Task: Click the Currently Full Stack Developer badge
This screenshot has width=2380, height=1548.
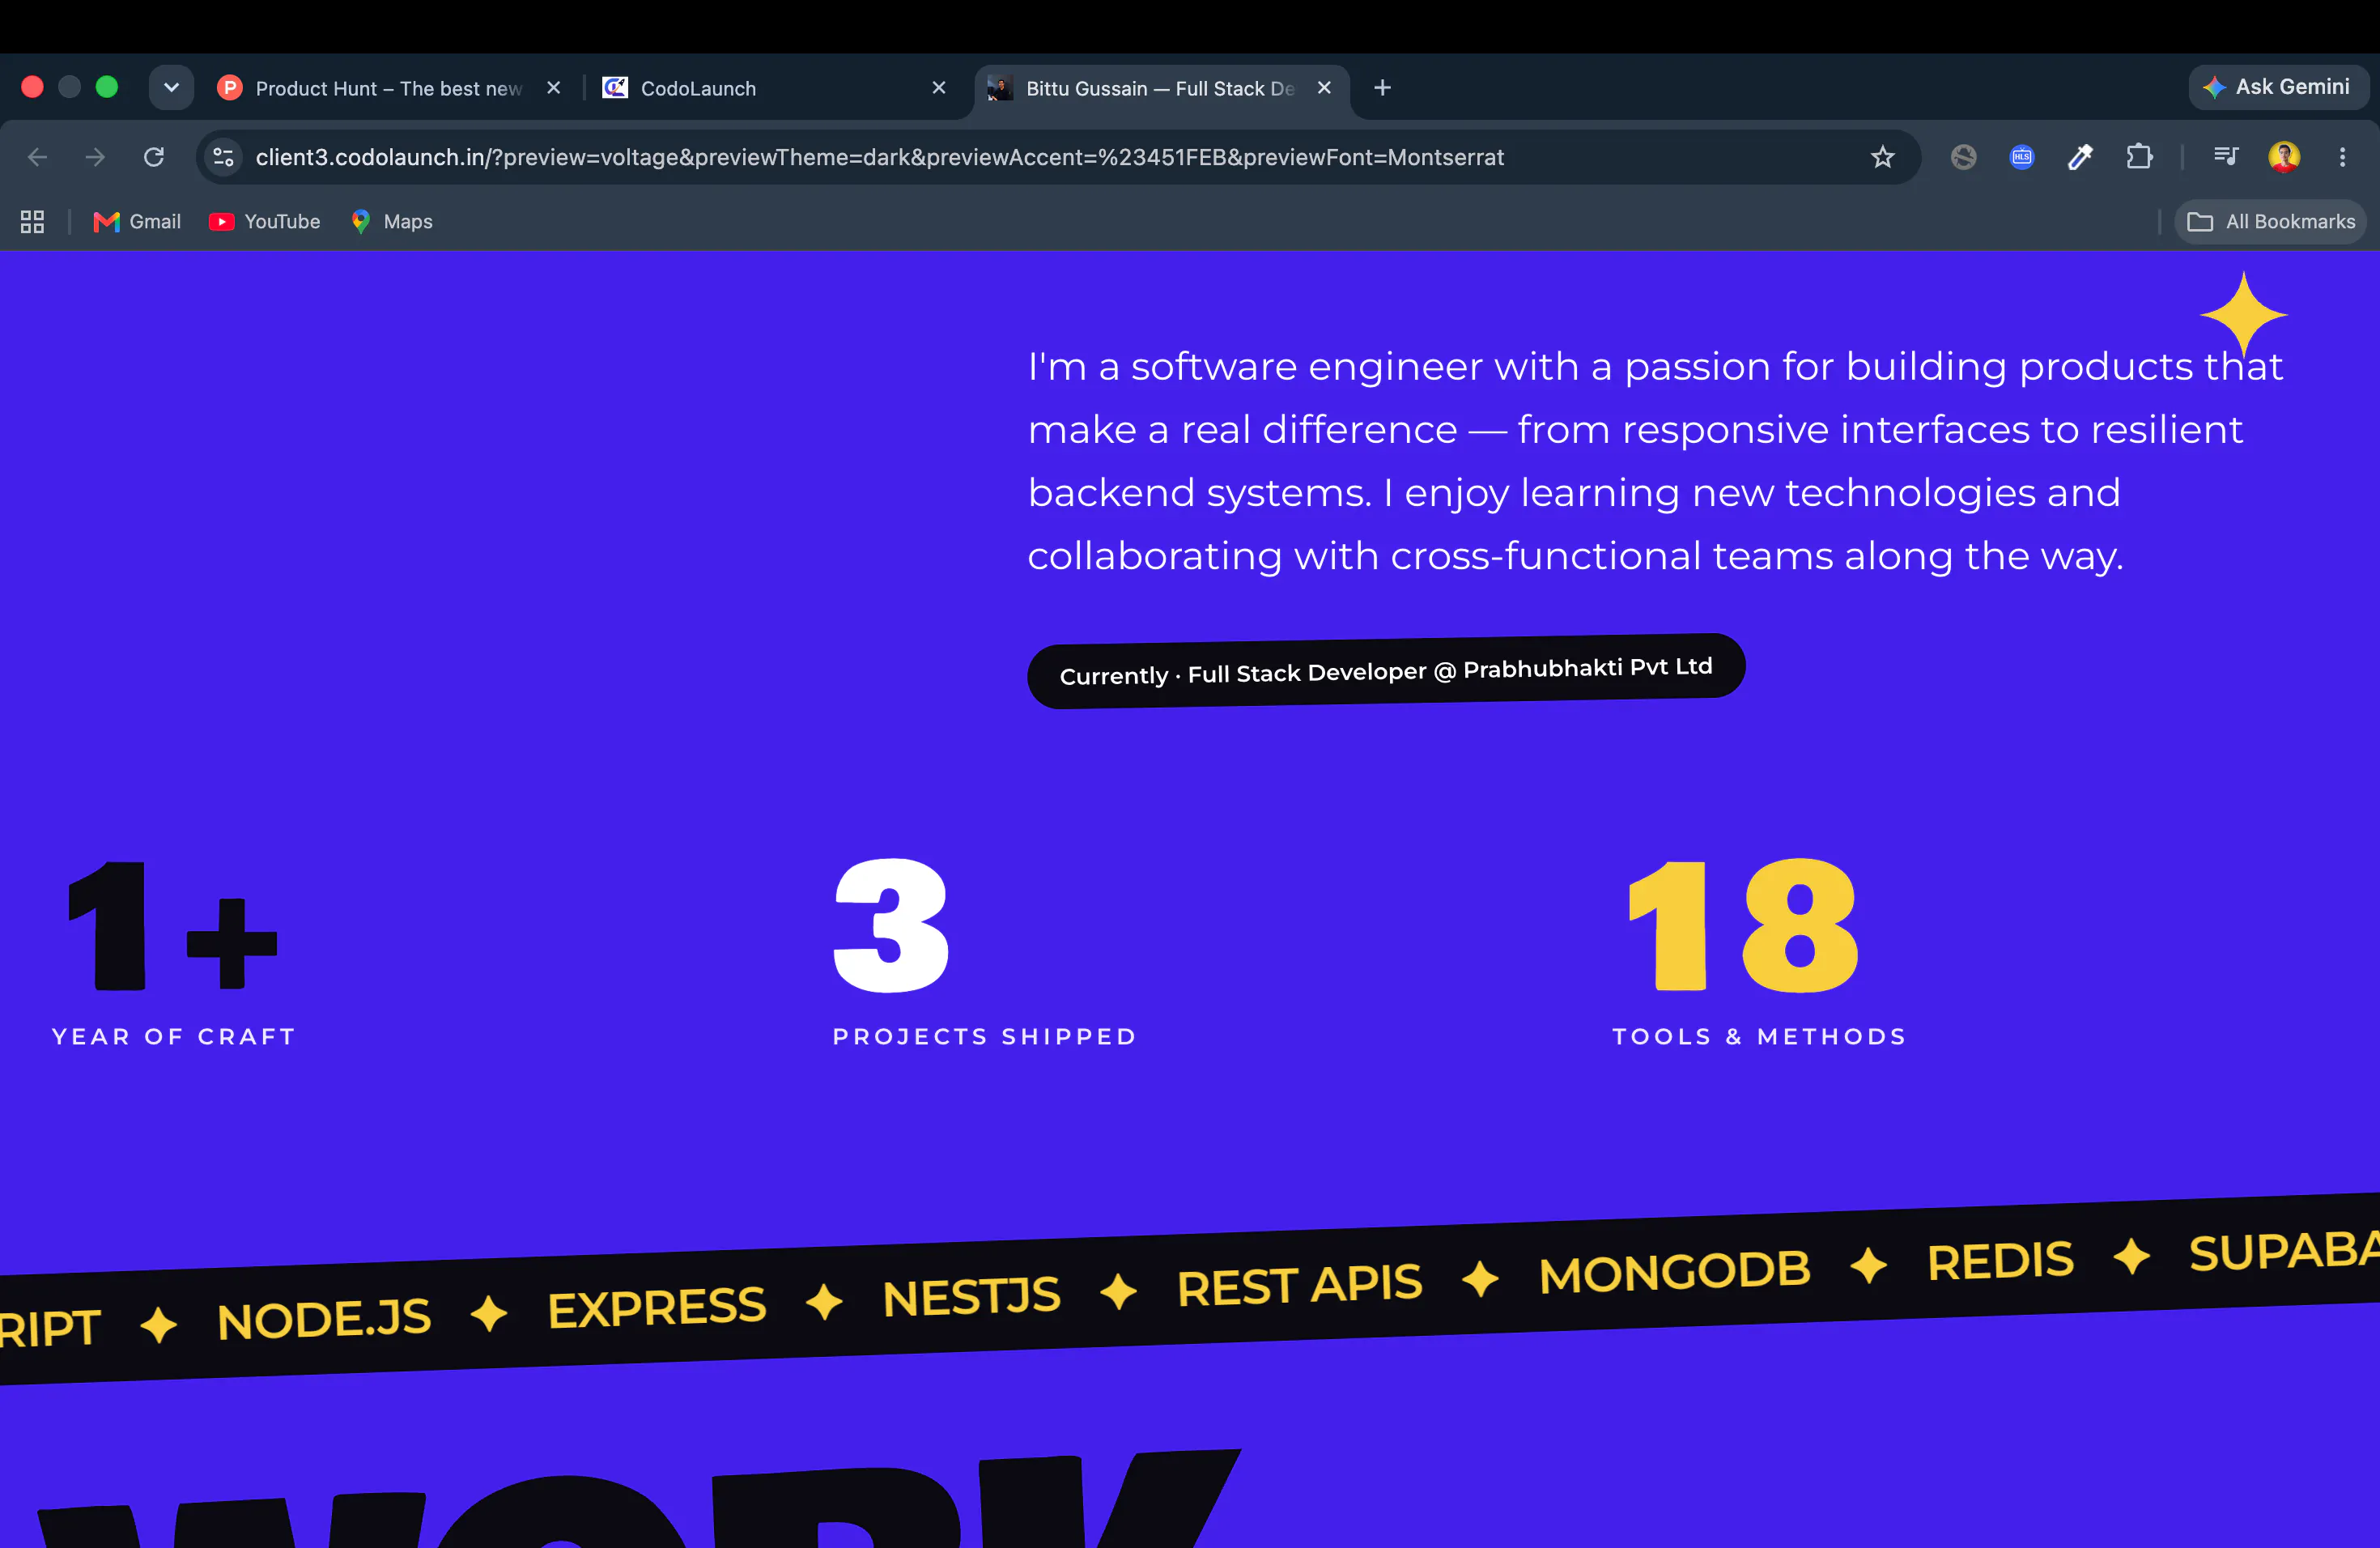Action: coord(1386,671)
